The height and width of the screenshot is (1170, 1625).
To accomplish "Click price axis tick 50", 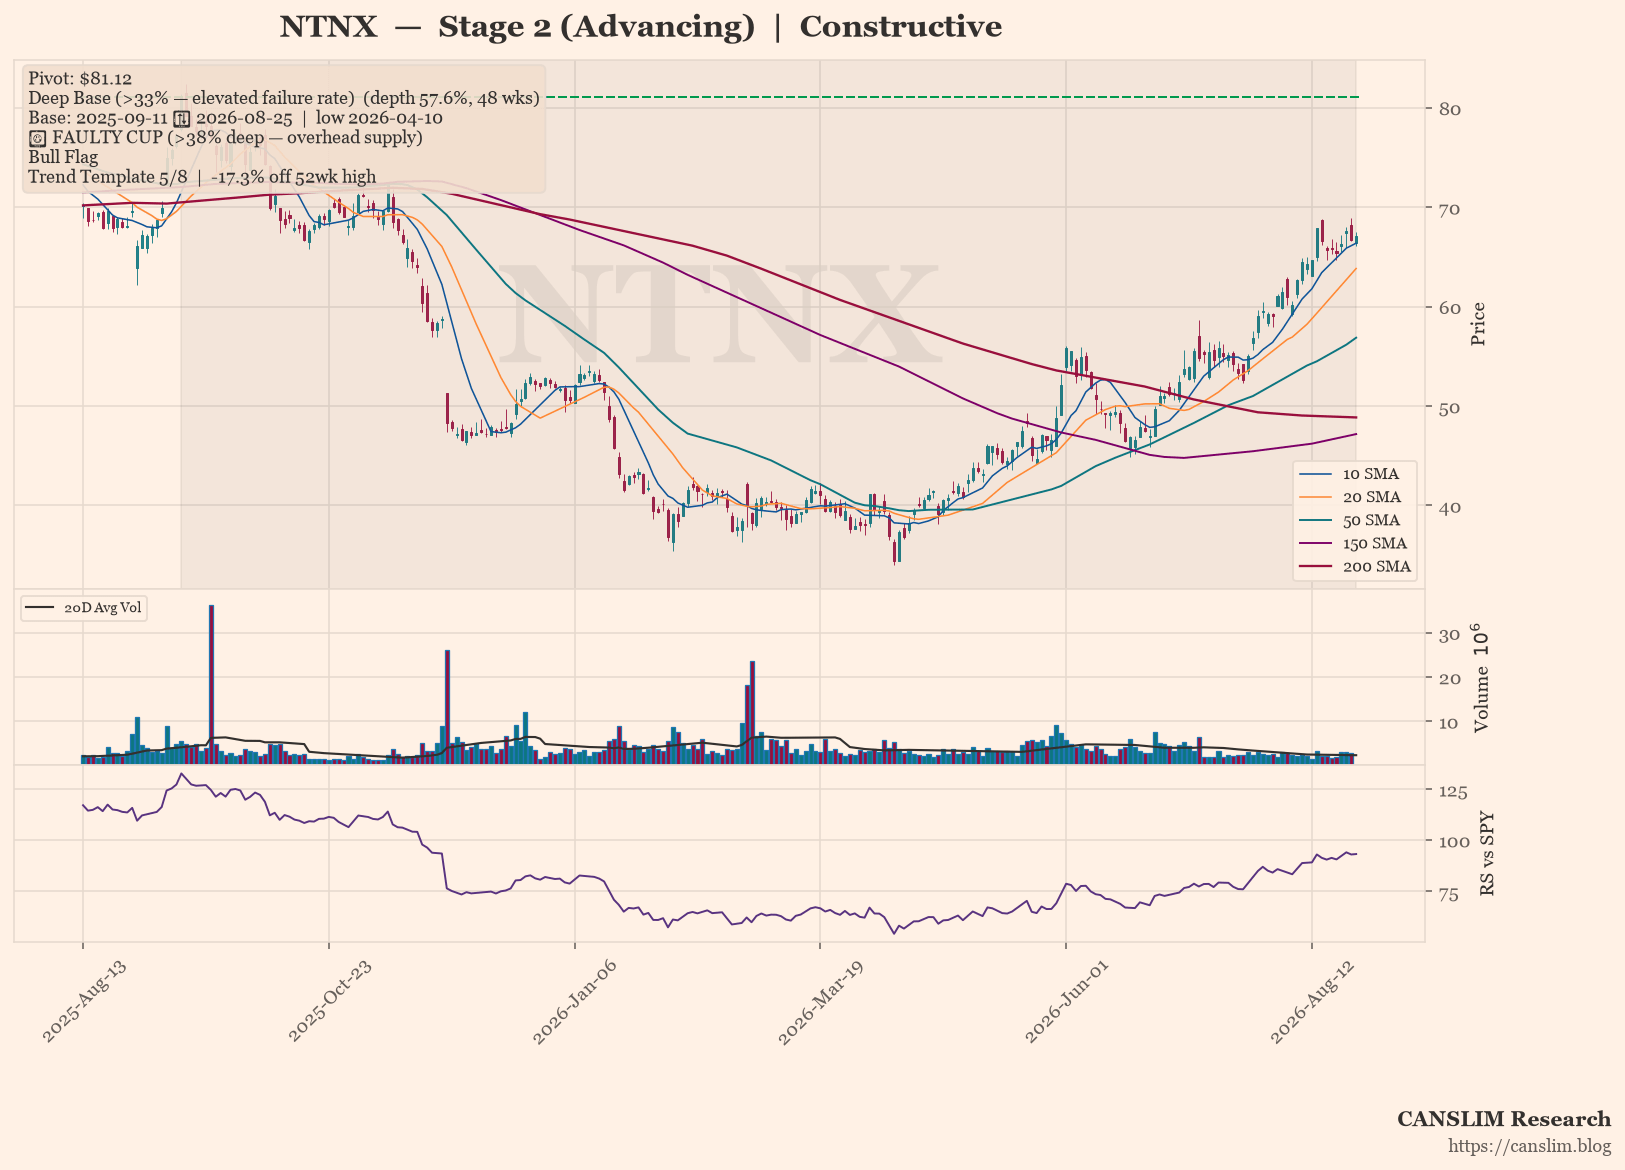I will pos(1449,408).
